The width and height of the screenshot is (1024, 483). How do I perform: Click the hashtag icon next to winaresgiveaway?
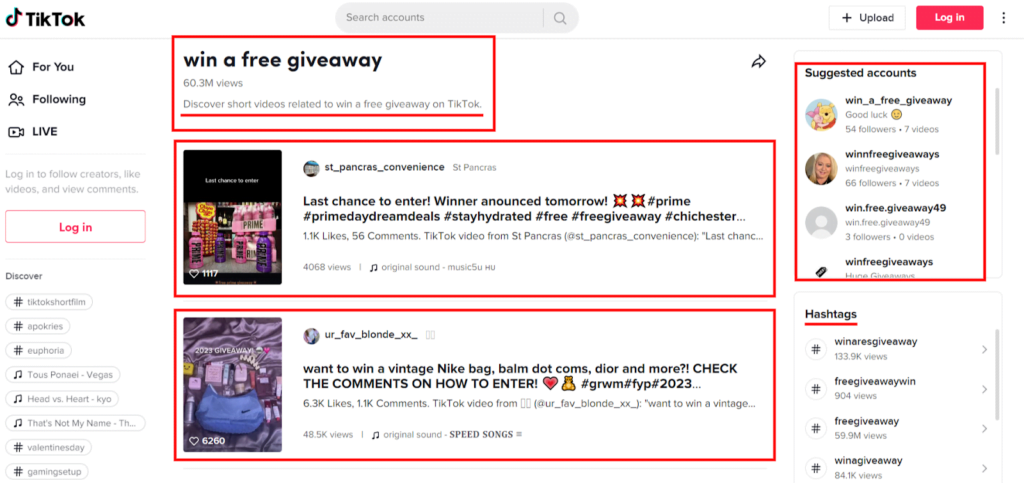click(x=816, y=349)
